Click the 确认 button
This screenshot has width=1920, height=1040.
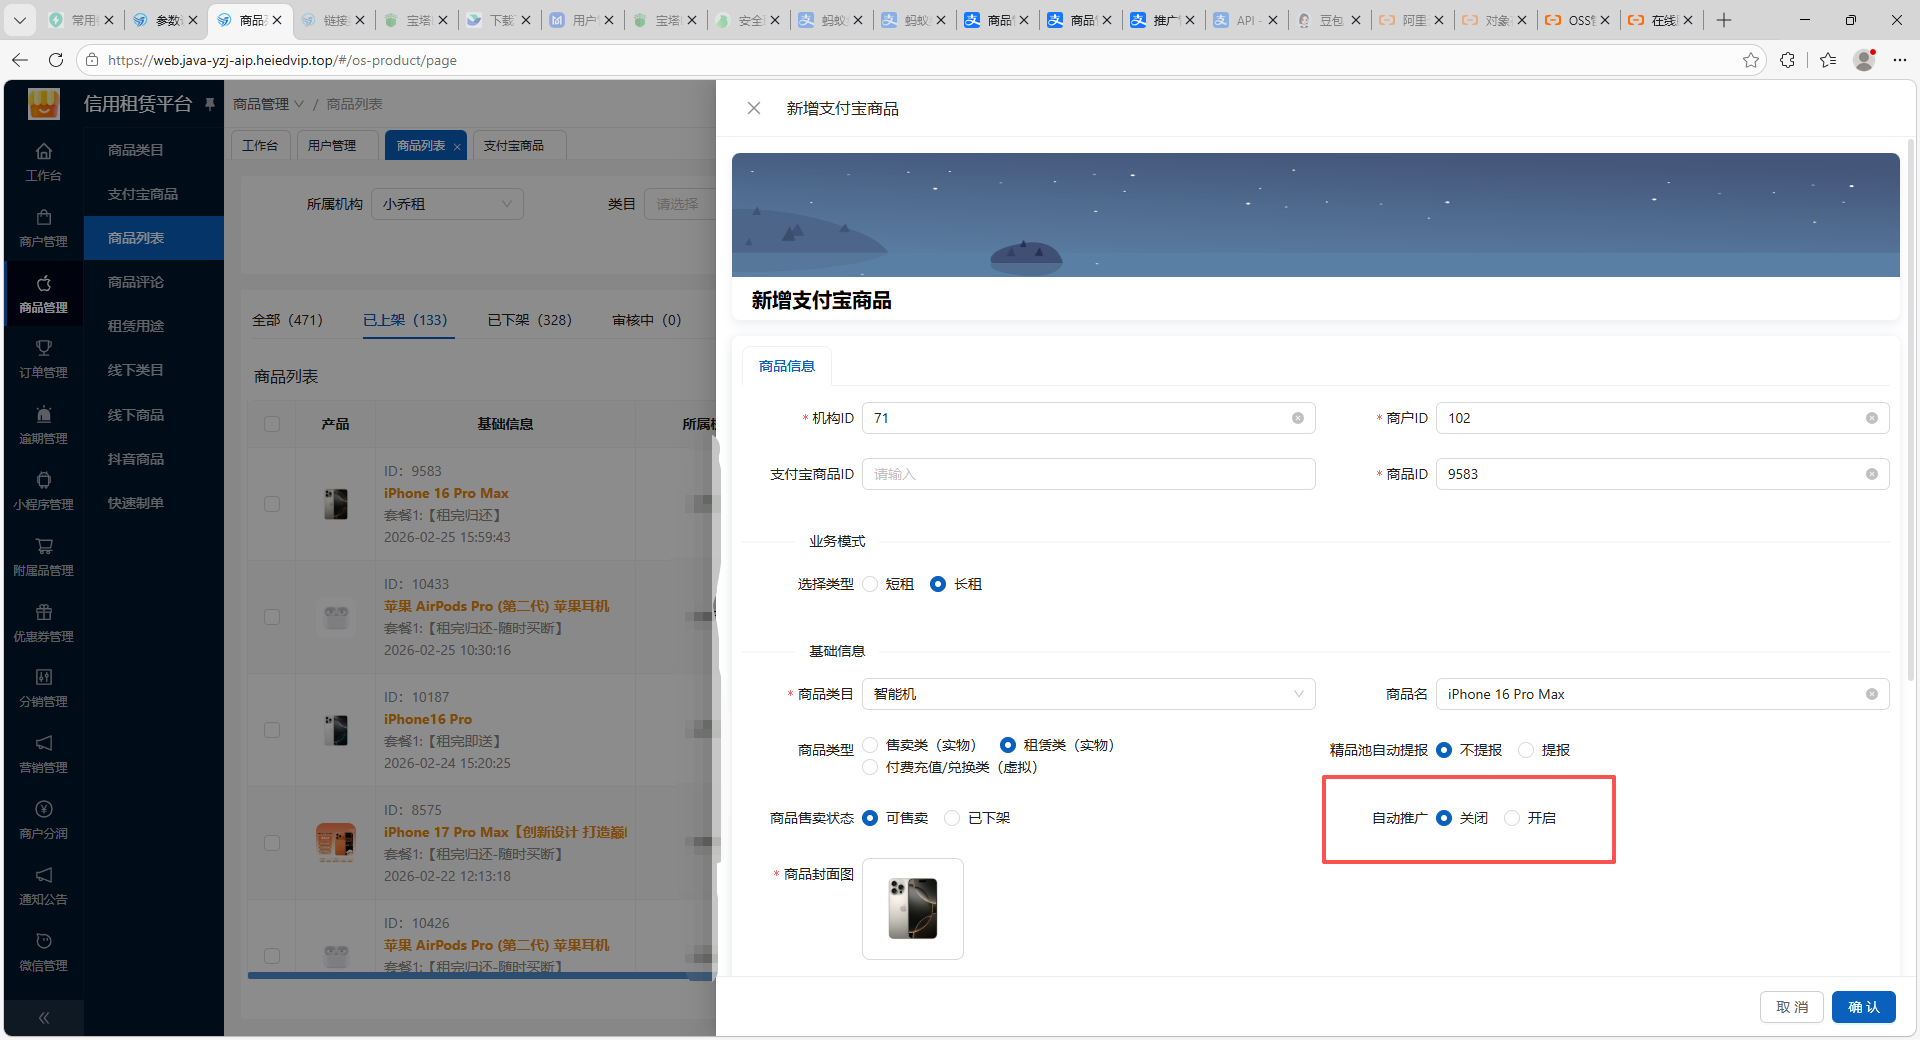1863,1007
